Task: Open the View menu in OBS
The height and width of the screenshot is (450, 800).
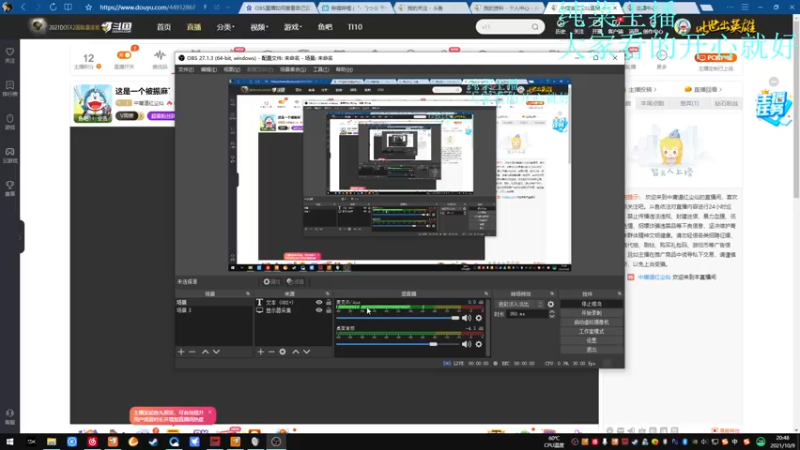Action: 232,69
